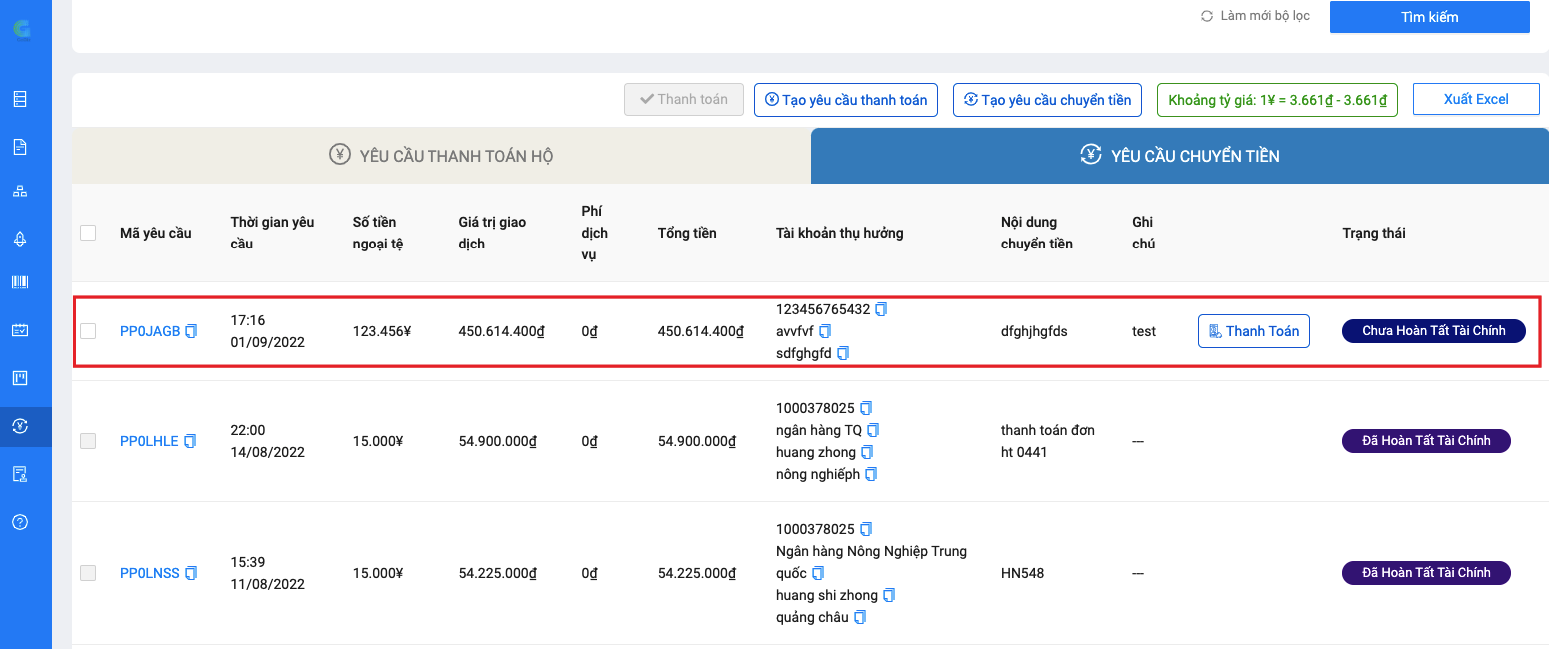Screen dimensions: 1549x649
Task: Click the help question mark sidebar icon
Action: [x=20, y=522]
